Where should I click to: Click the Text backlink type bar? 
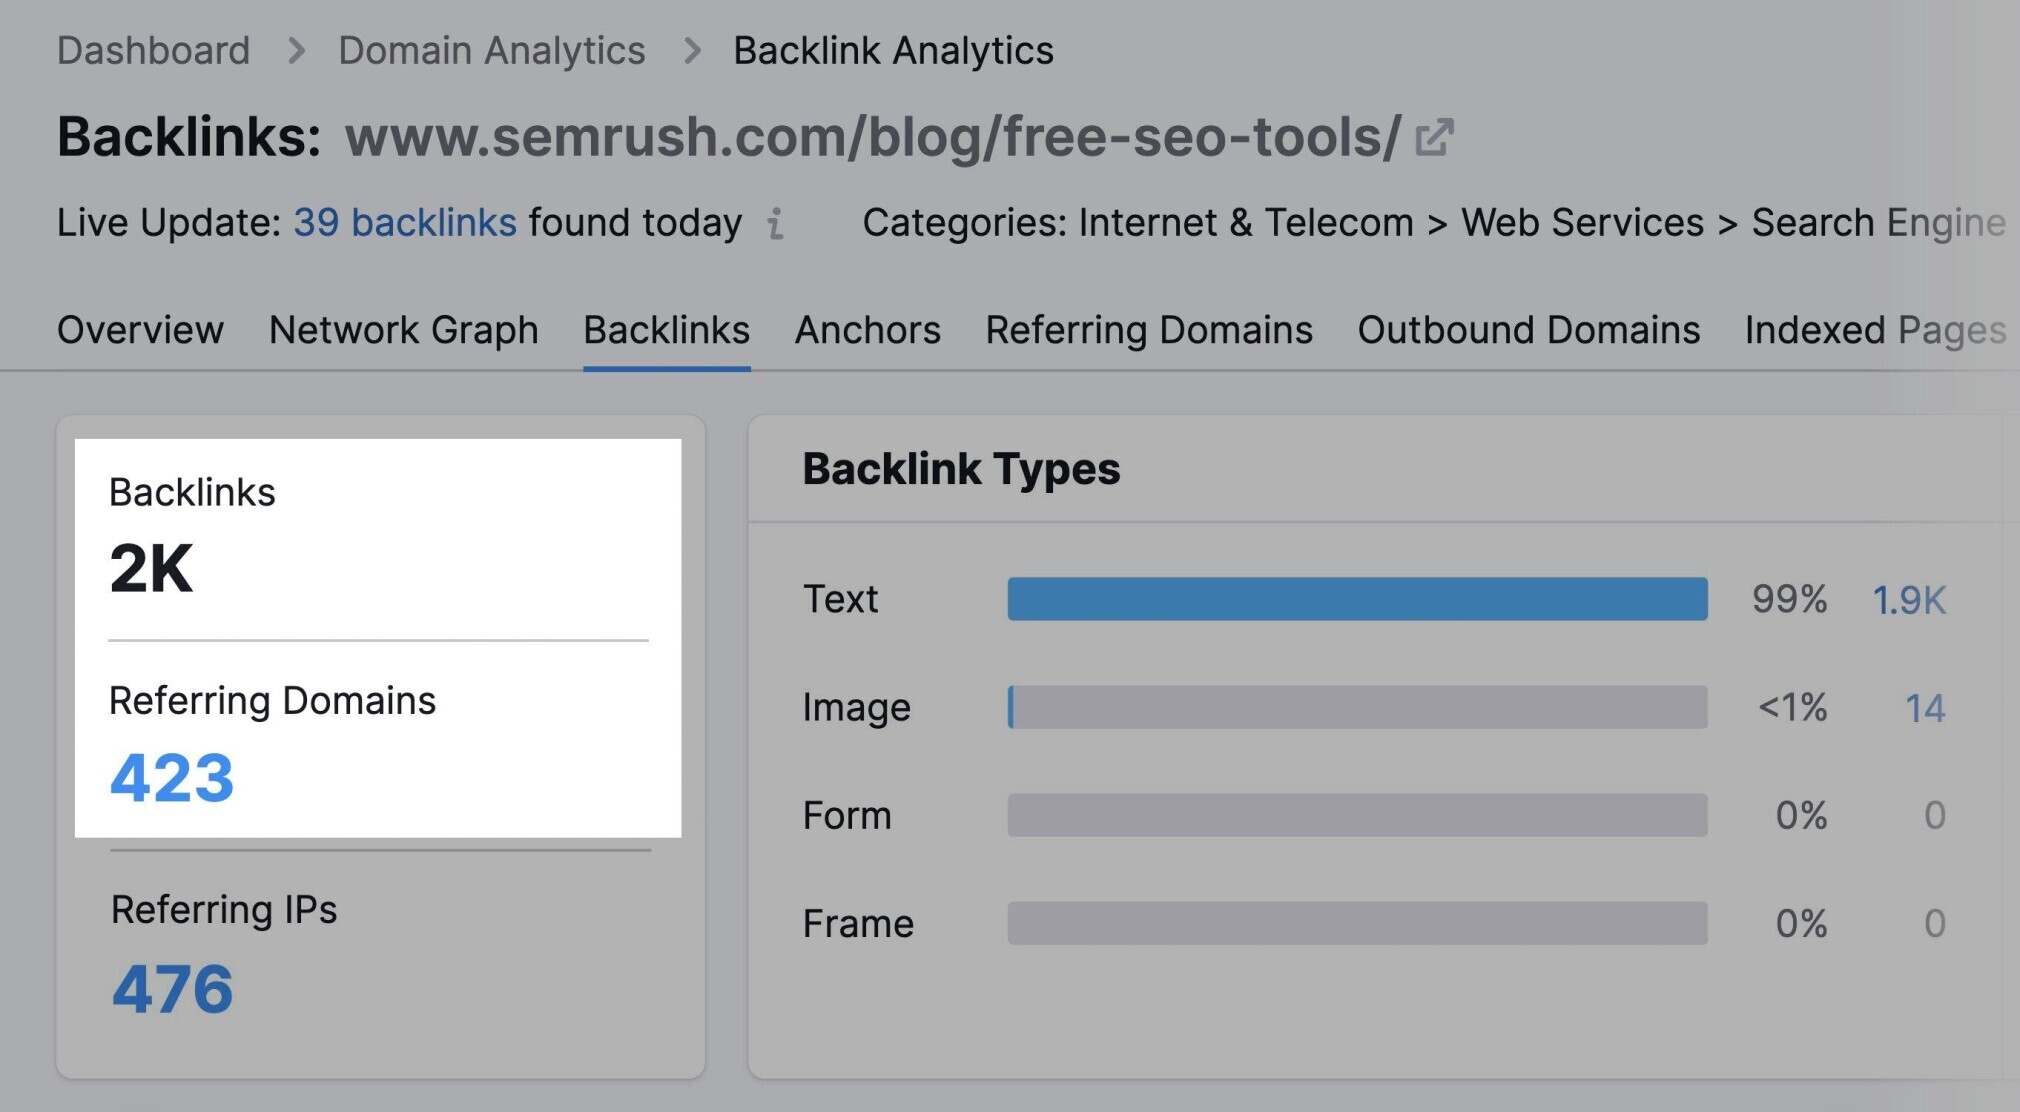1356,598
